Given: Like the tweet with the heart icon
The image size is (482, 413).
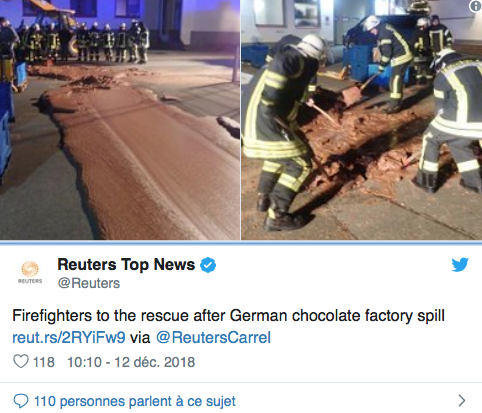Looking at the screenshot, I should tap(21, 361).
